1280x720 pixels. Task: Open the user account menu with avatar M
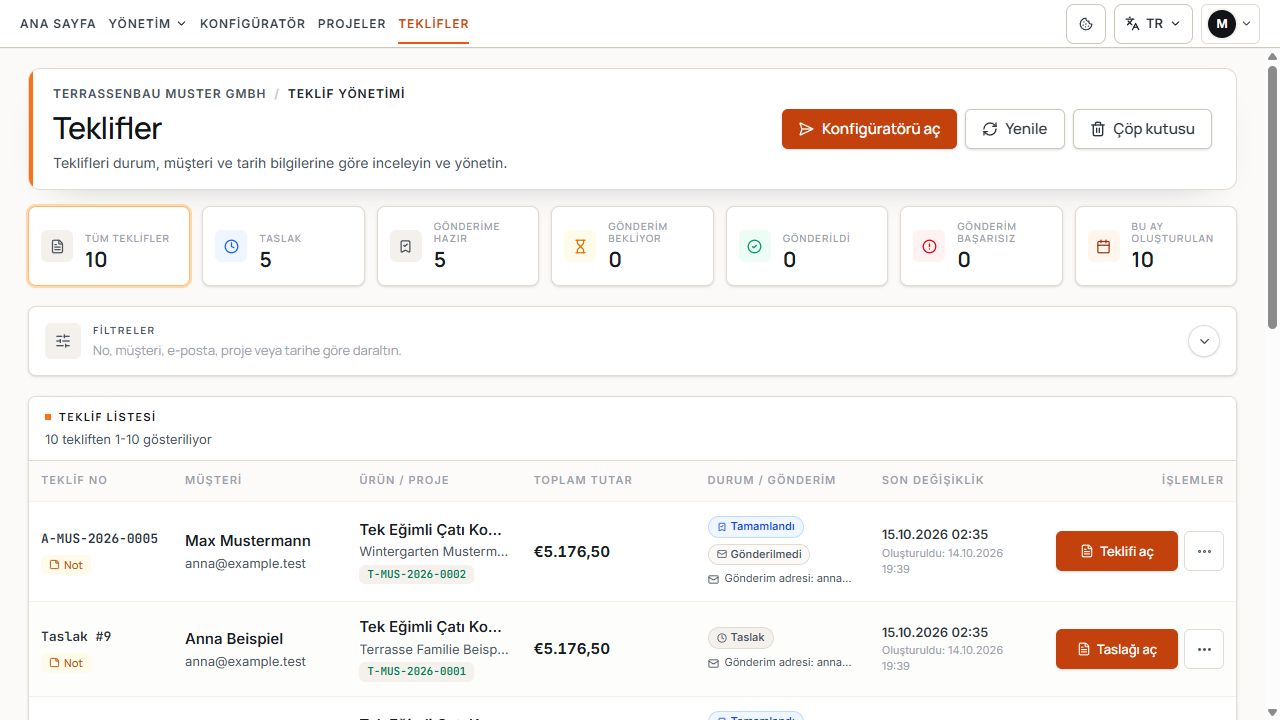pyautogui.click(x=1230, y=24)
